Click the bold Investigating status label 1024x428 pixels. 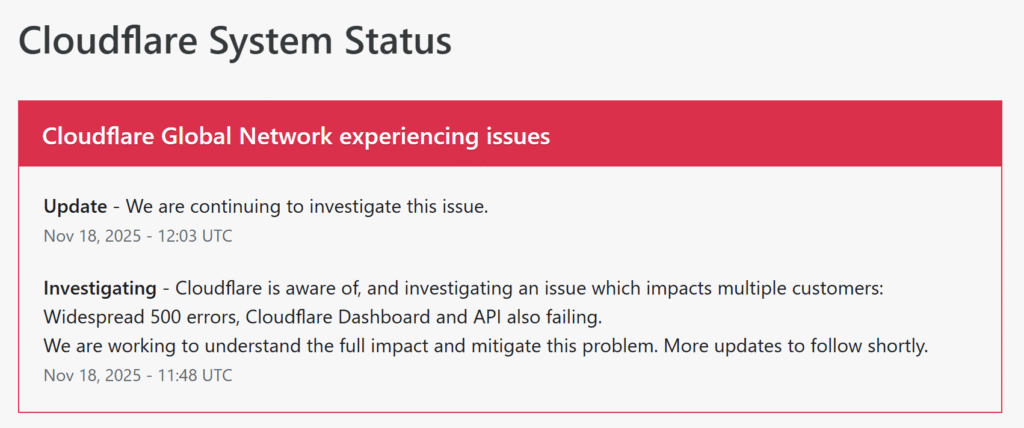100,289
